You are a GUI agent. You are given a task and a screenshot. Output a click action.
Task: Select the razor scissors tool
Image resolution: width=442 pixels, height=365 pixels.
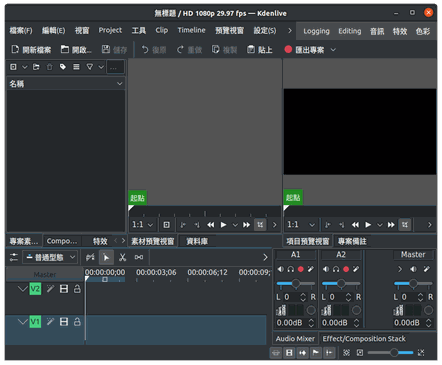click(122, 257)
